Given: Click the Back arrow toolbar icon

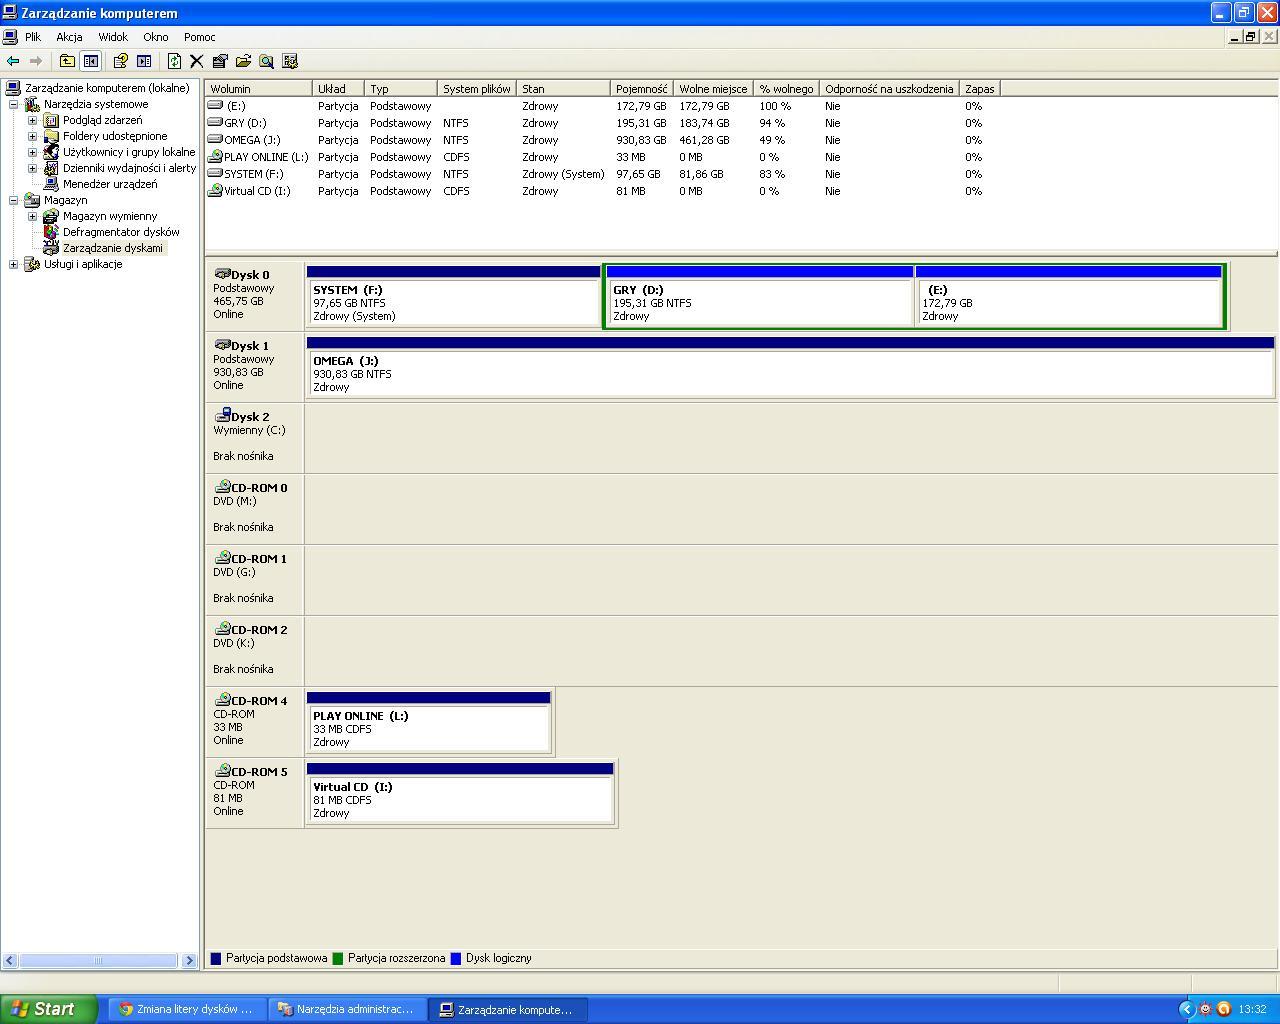Looking at the screenshot, I should [x=13, y=61].
